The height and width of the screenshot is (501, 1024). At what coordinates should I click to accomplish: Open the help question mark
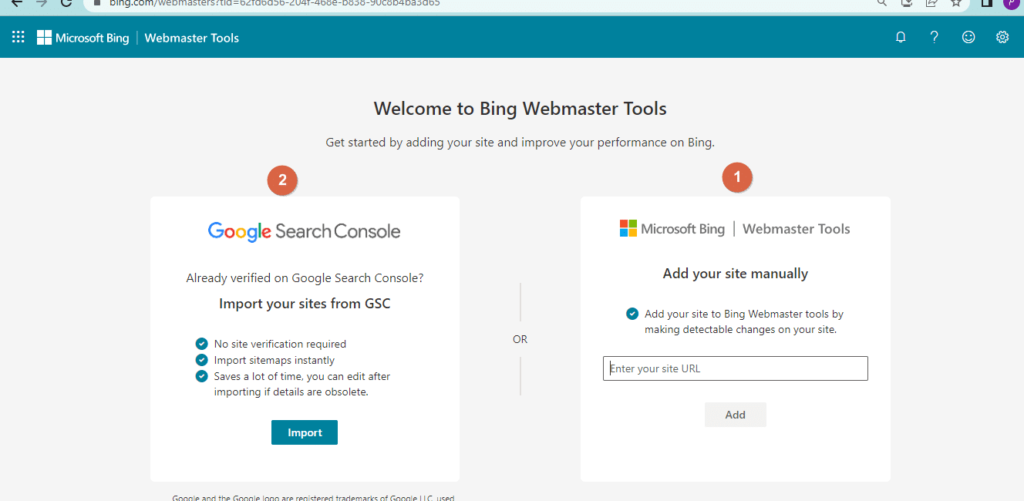click(934, 38)
